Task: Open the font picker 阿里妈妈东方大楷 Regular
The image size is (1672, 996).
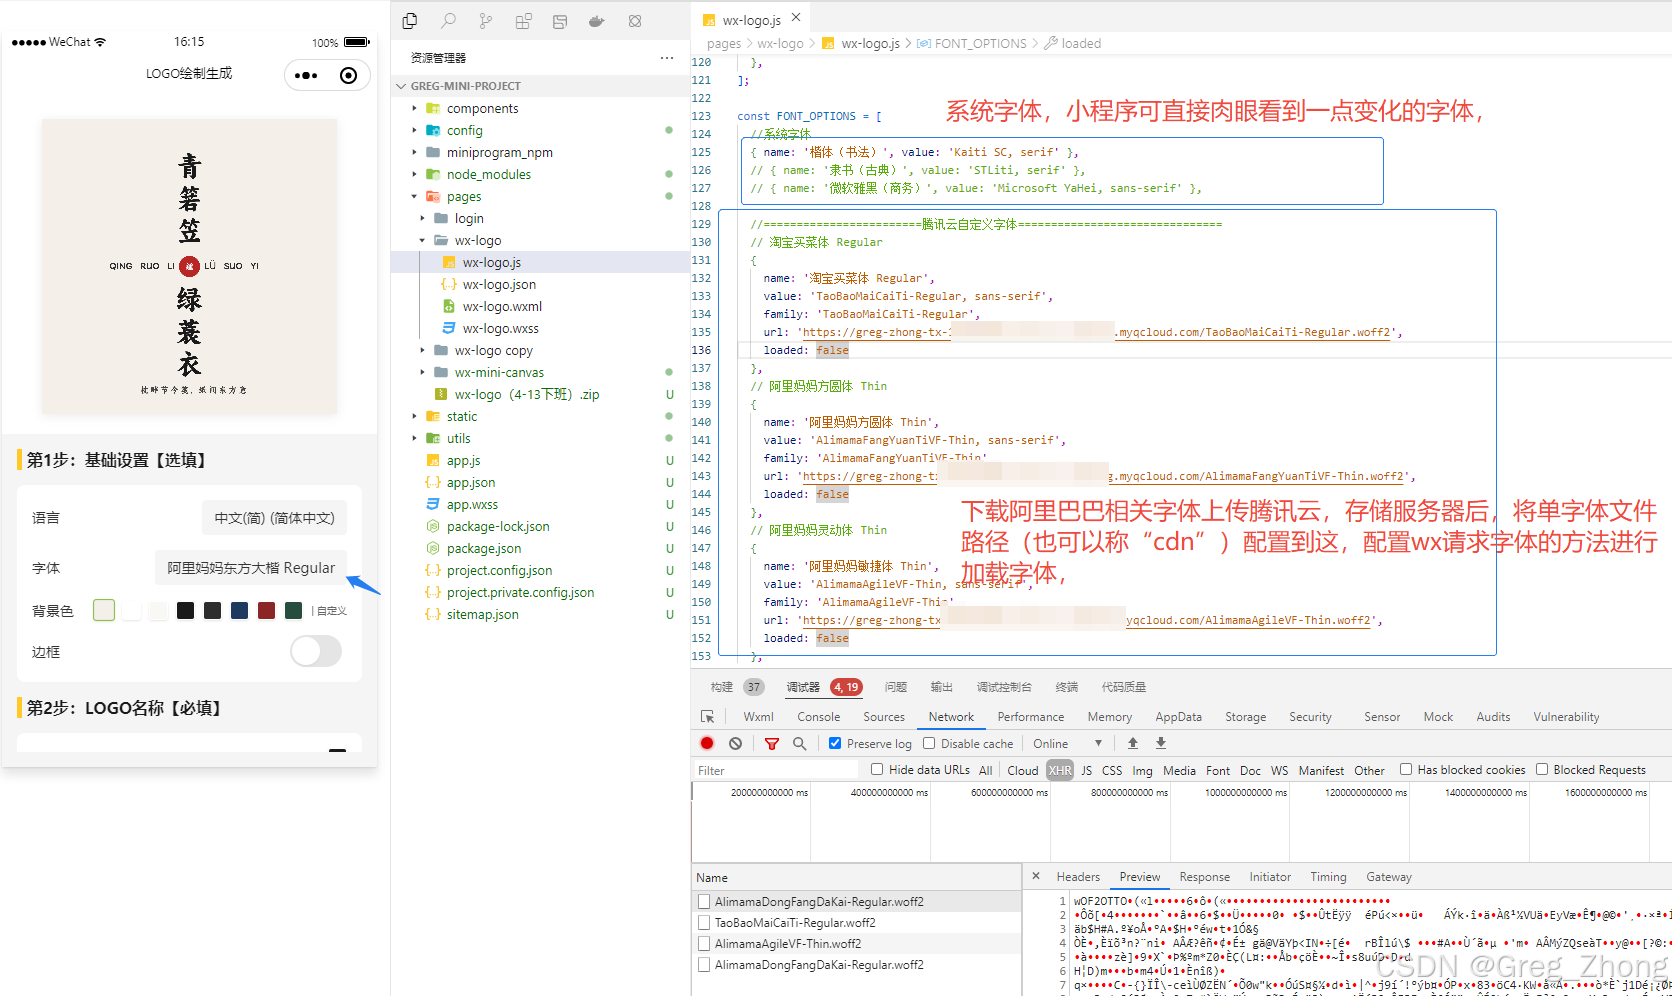Action: tap(251, 568)
